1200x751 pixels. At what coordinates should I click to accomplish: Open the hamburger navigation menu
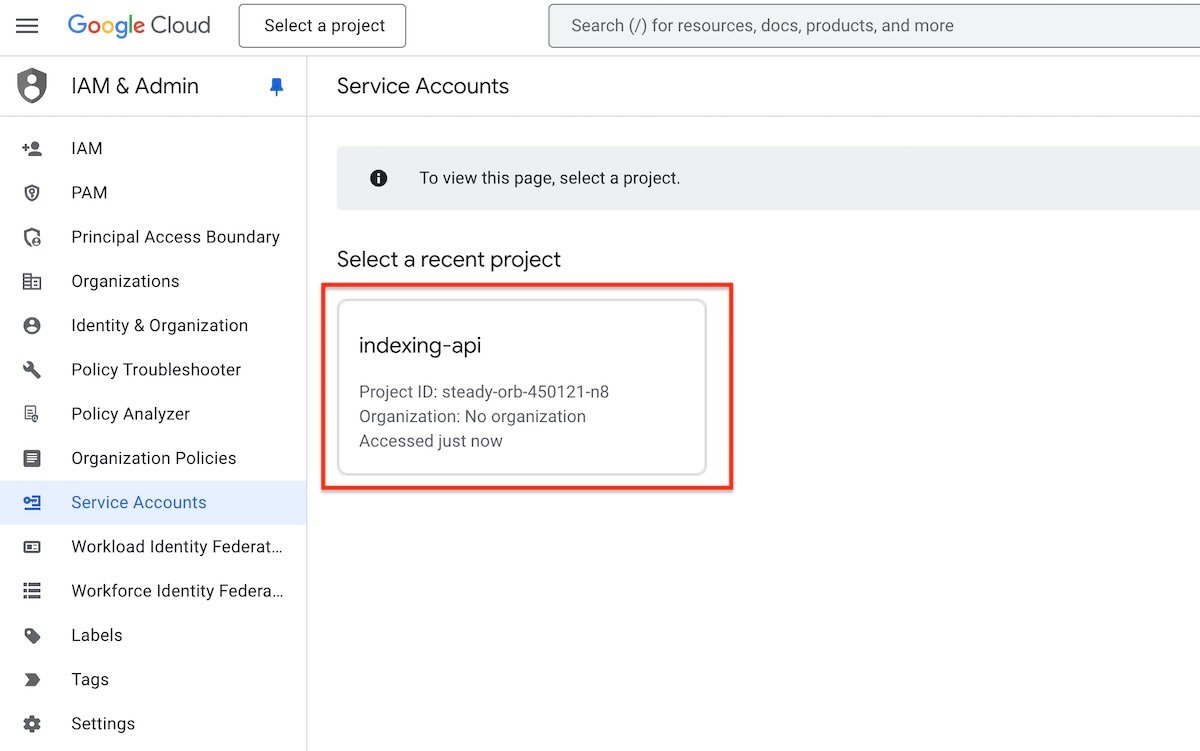pos(27,26)
